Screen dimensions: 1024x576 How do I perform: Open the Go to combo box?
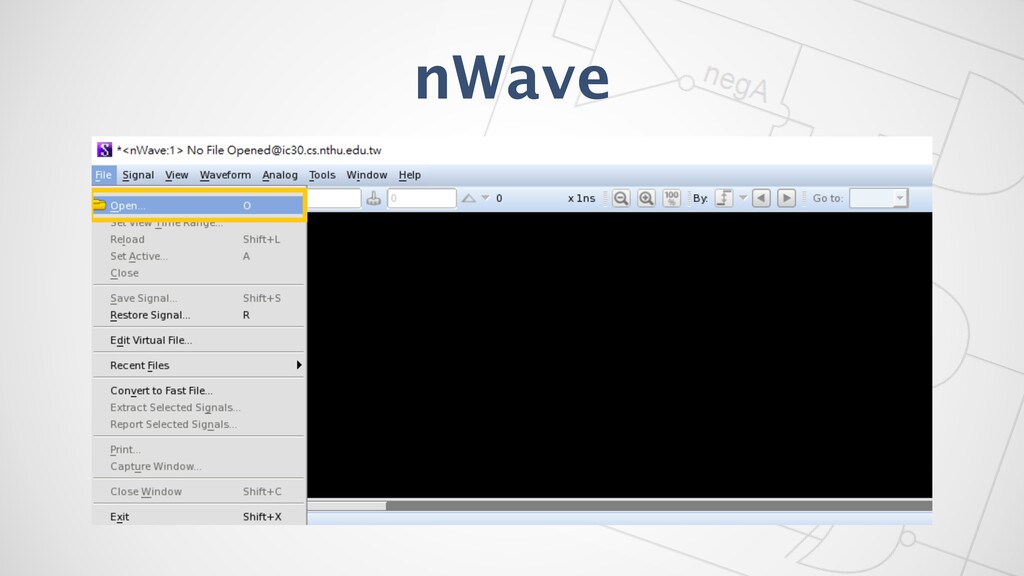(878, 198)
